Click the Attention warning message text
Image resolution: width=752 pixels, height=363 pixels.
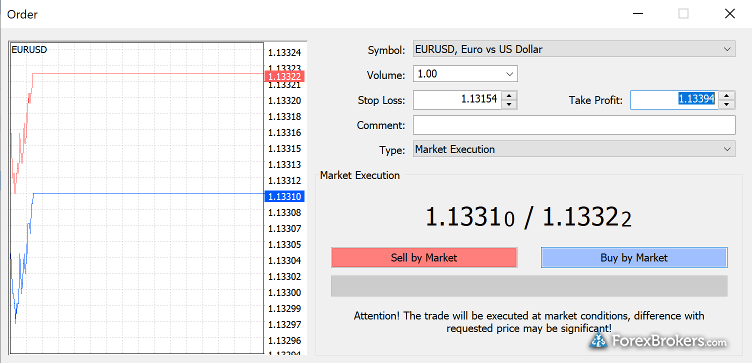pos(529,322)
